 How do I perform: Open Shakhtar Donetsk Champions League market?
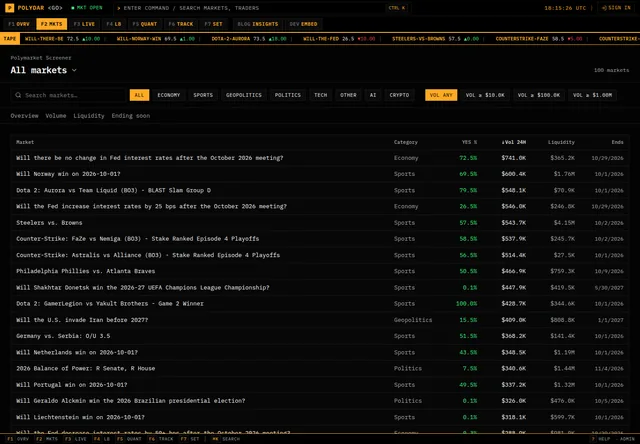coord(320,287)
